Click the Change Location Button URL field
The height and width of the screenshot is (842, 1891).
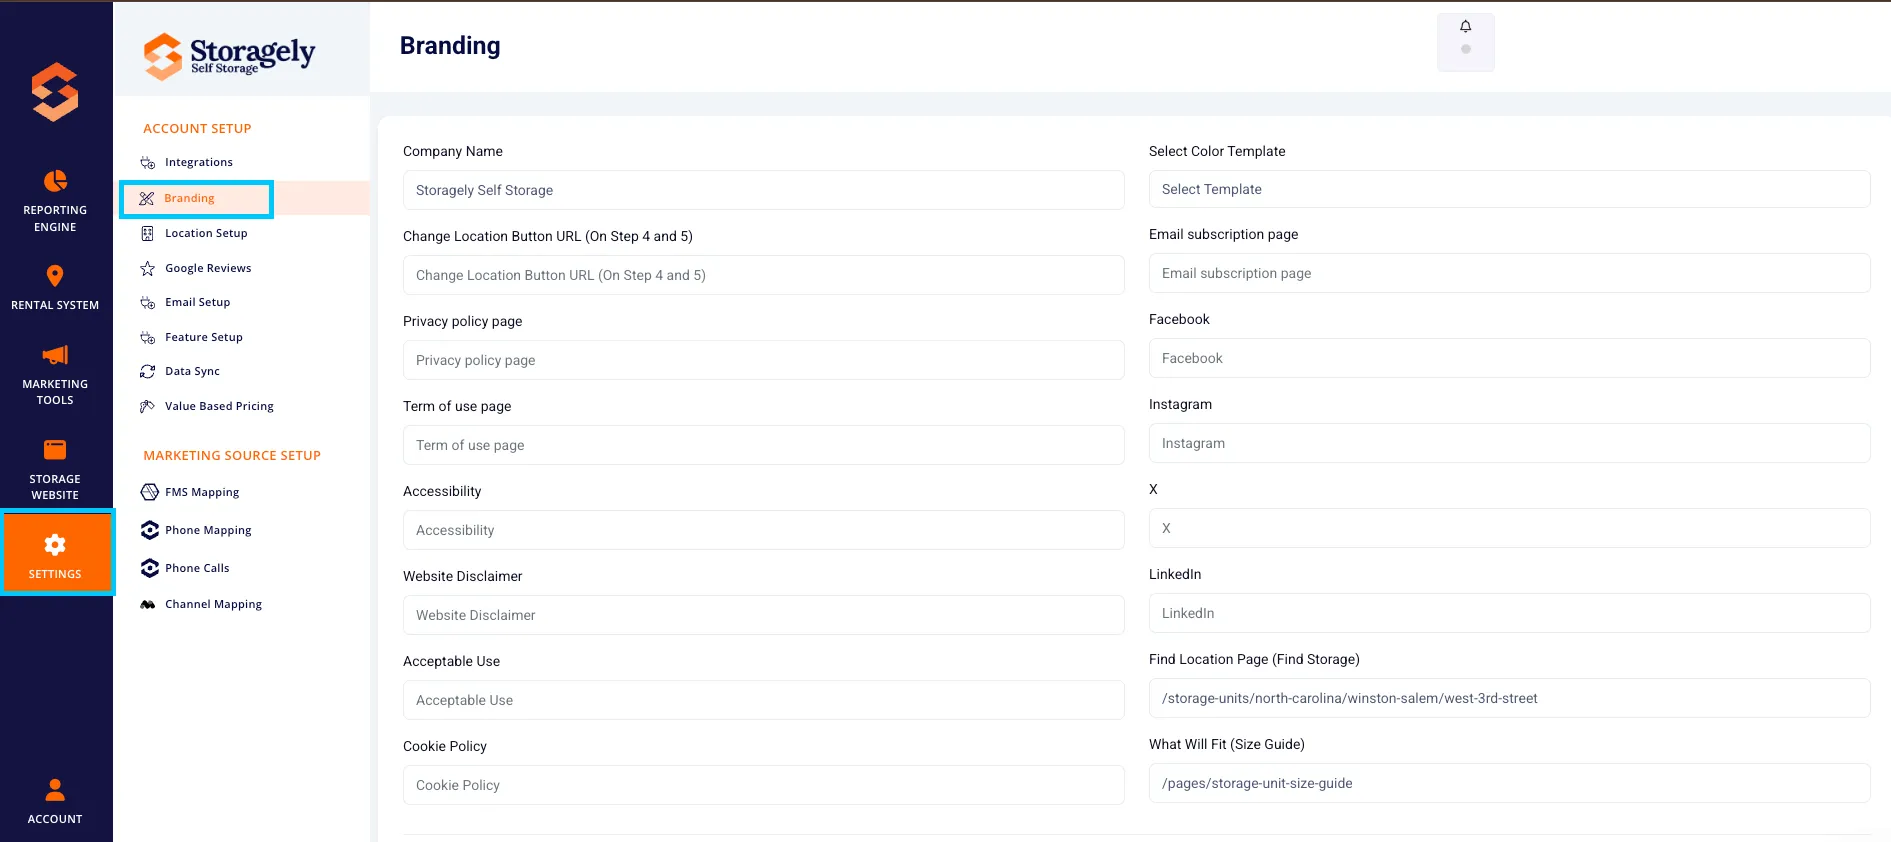tap(763, 275)
